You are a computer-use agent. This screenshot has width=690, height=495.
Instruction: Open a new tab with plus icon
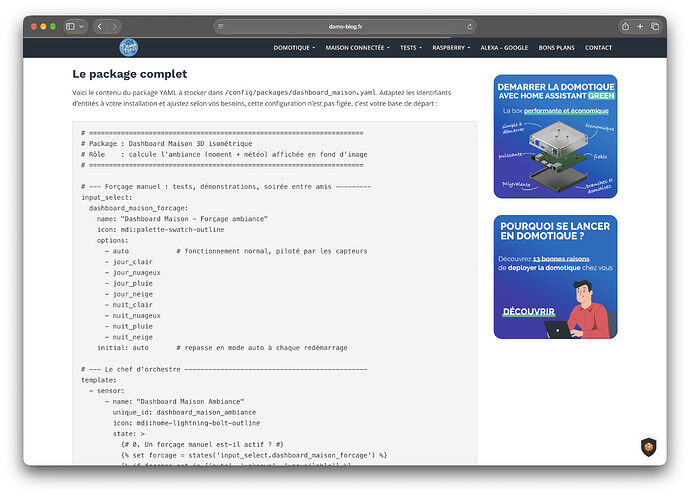click(640, 26)
